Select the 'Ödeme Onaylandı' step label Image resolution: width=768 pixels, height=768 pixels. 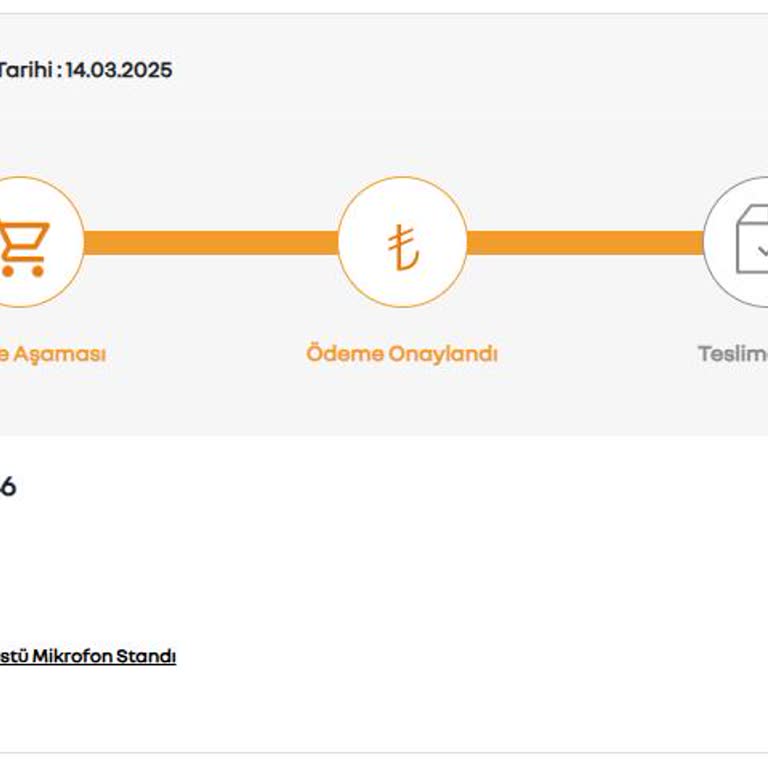point(402,354)
